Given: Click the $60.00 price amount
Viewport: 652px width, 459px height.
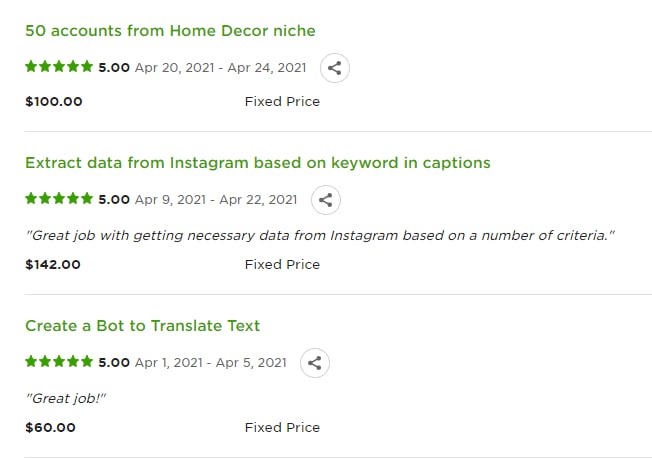Looking at the screenshot, I should [50, 427].
